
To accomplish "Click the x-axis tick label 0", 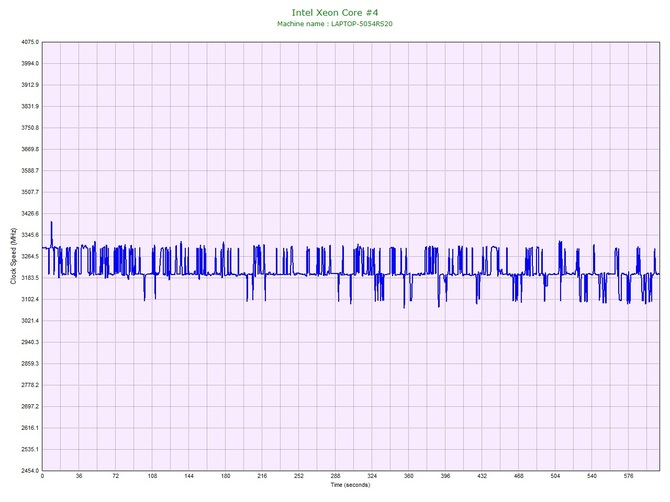I will click(42, 476).
